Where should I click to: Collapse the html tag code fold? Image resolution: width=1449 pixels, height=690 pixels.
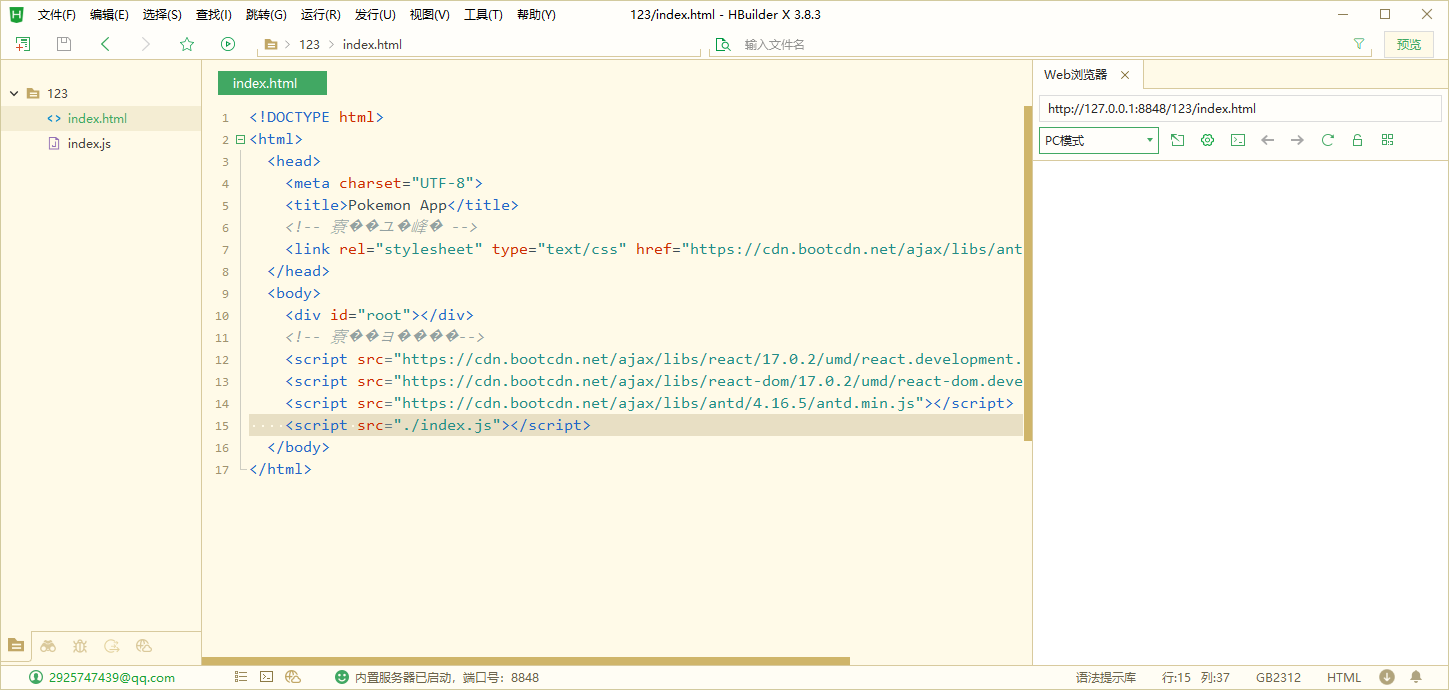click(240, 140)
